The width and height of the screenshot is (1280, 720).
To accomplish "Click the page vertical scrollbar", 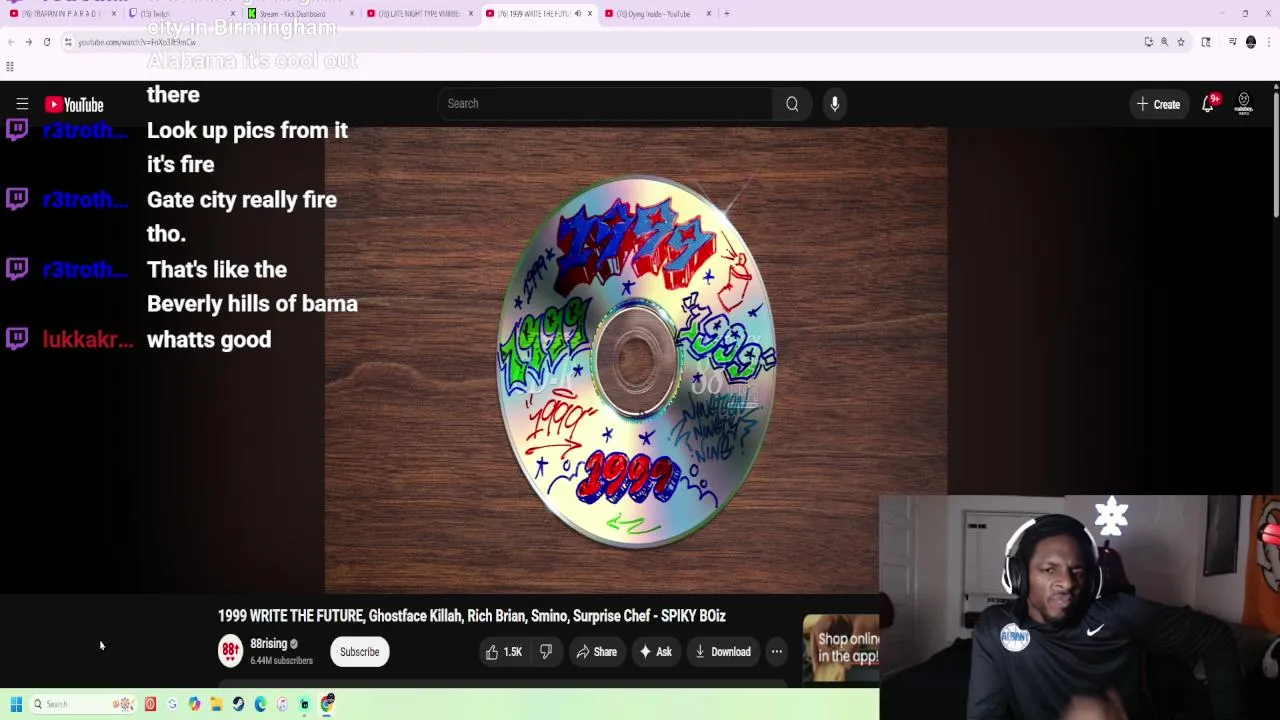I will [x=1275, y=155].
